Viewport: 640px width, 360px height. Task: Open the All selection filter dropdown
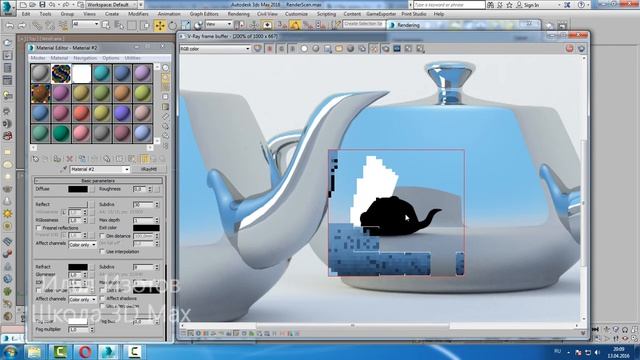85,24
